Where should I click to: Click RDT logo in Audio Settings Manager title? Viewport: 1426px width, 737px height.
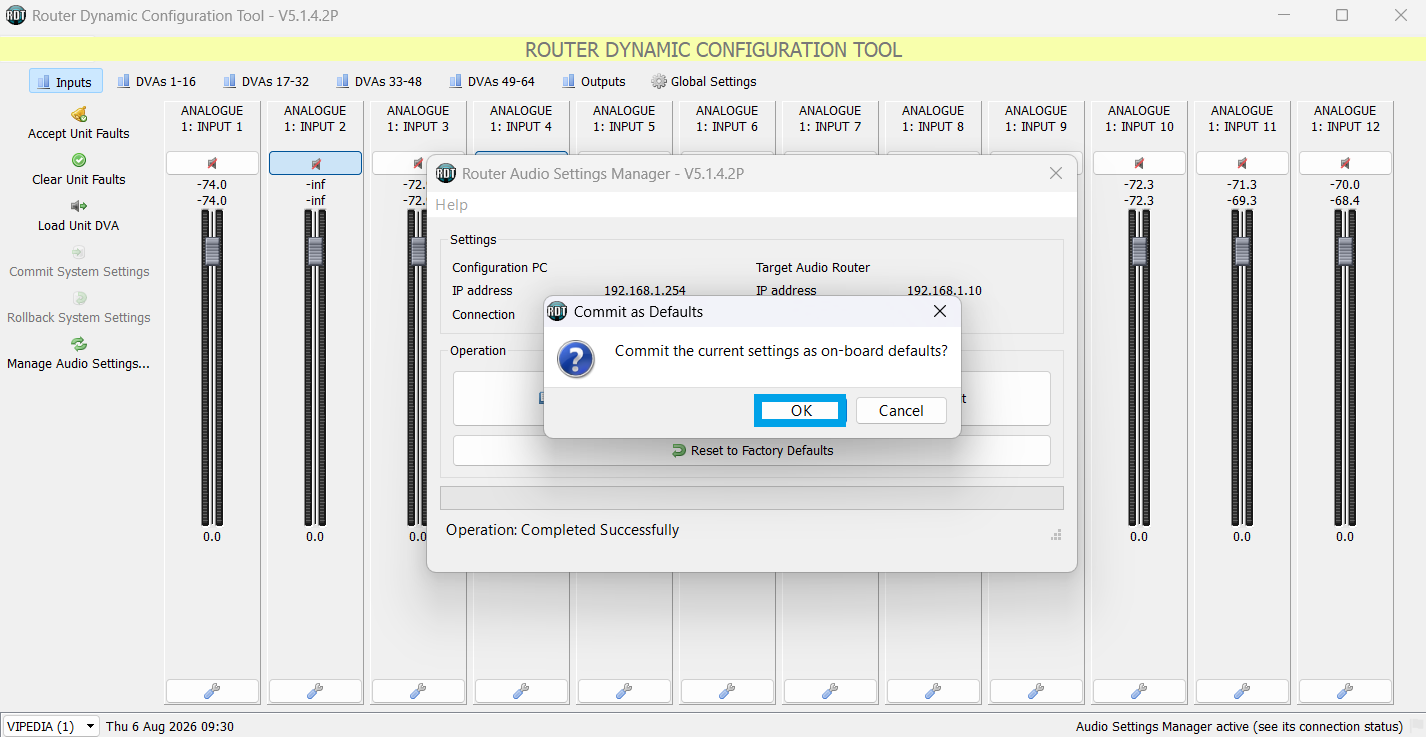click(x=446, y=173)
